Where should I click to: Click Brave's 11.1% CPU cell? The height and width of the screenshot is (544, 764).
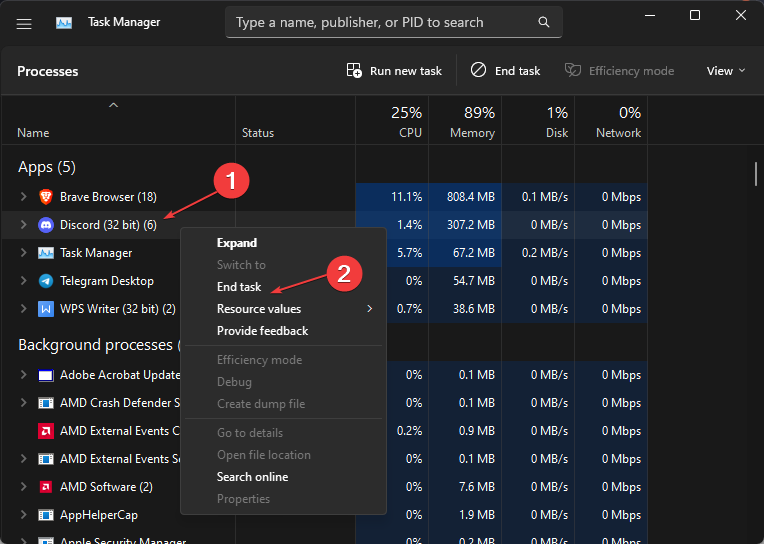(x=392, y=197)
